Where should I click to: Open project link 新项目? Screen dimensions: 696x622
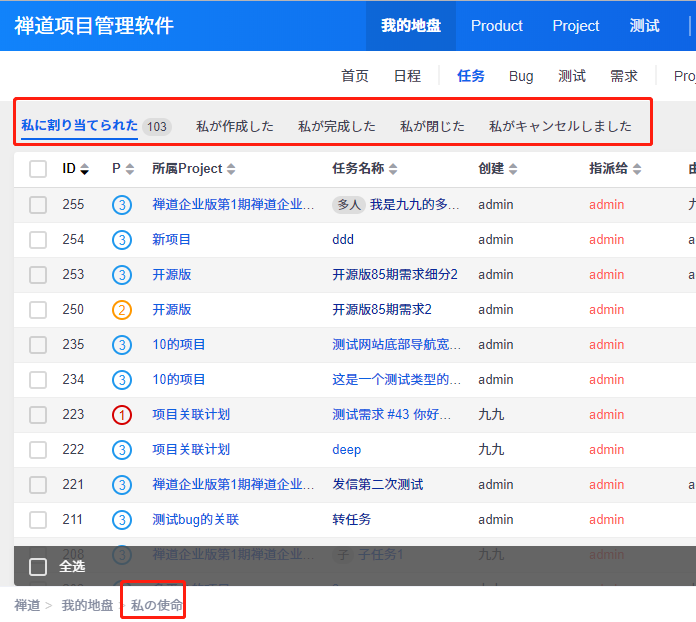172,239
